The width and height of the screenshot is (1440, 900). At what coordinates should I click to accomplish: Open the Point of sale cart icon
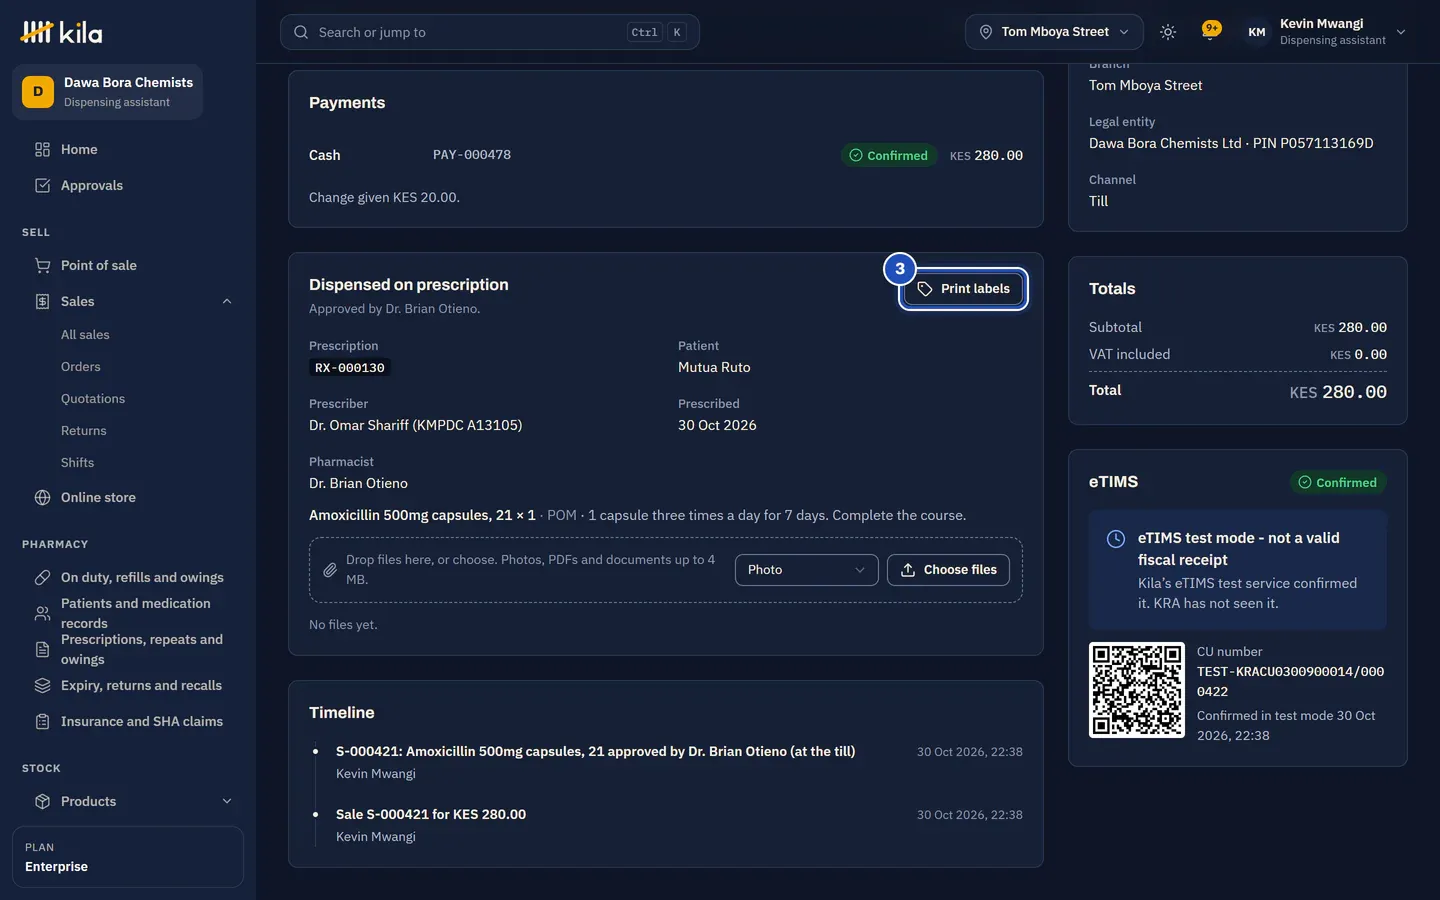click(x=42, y=265)
